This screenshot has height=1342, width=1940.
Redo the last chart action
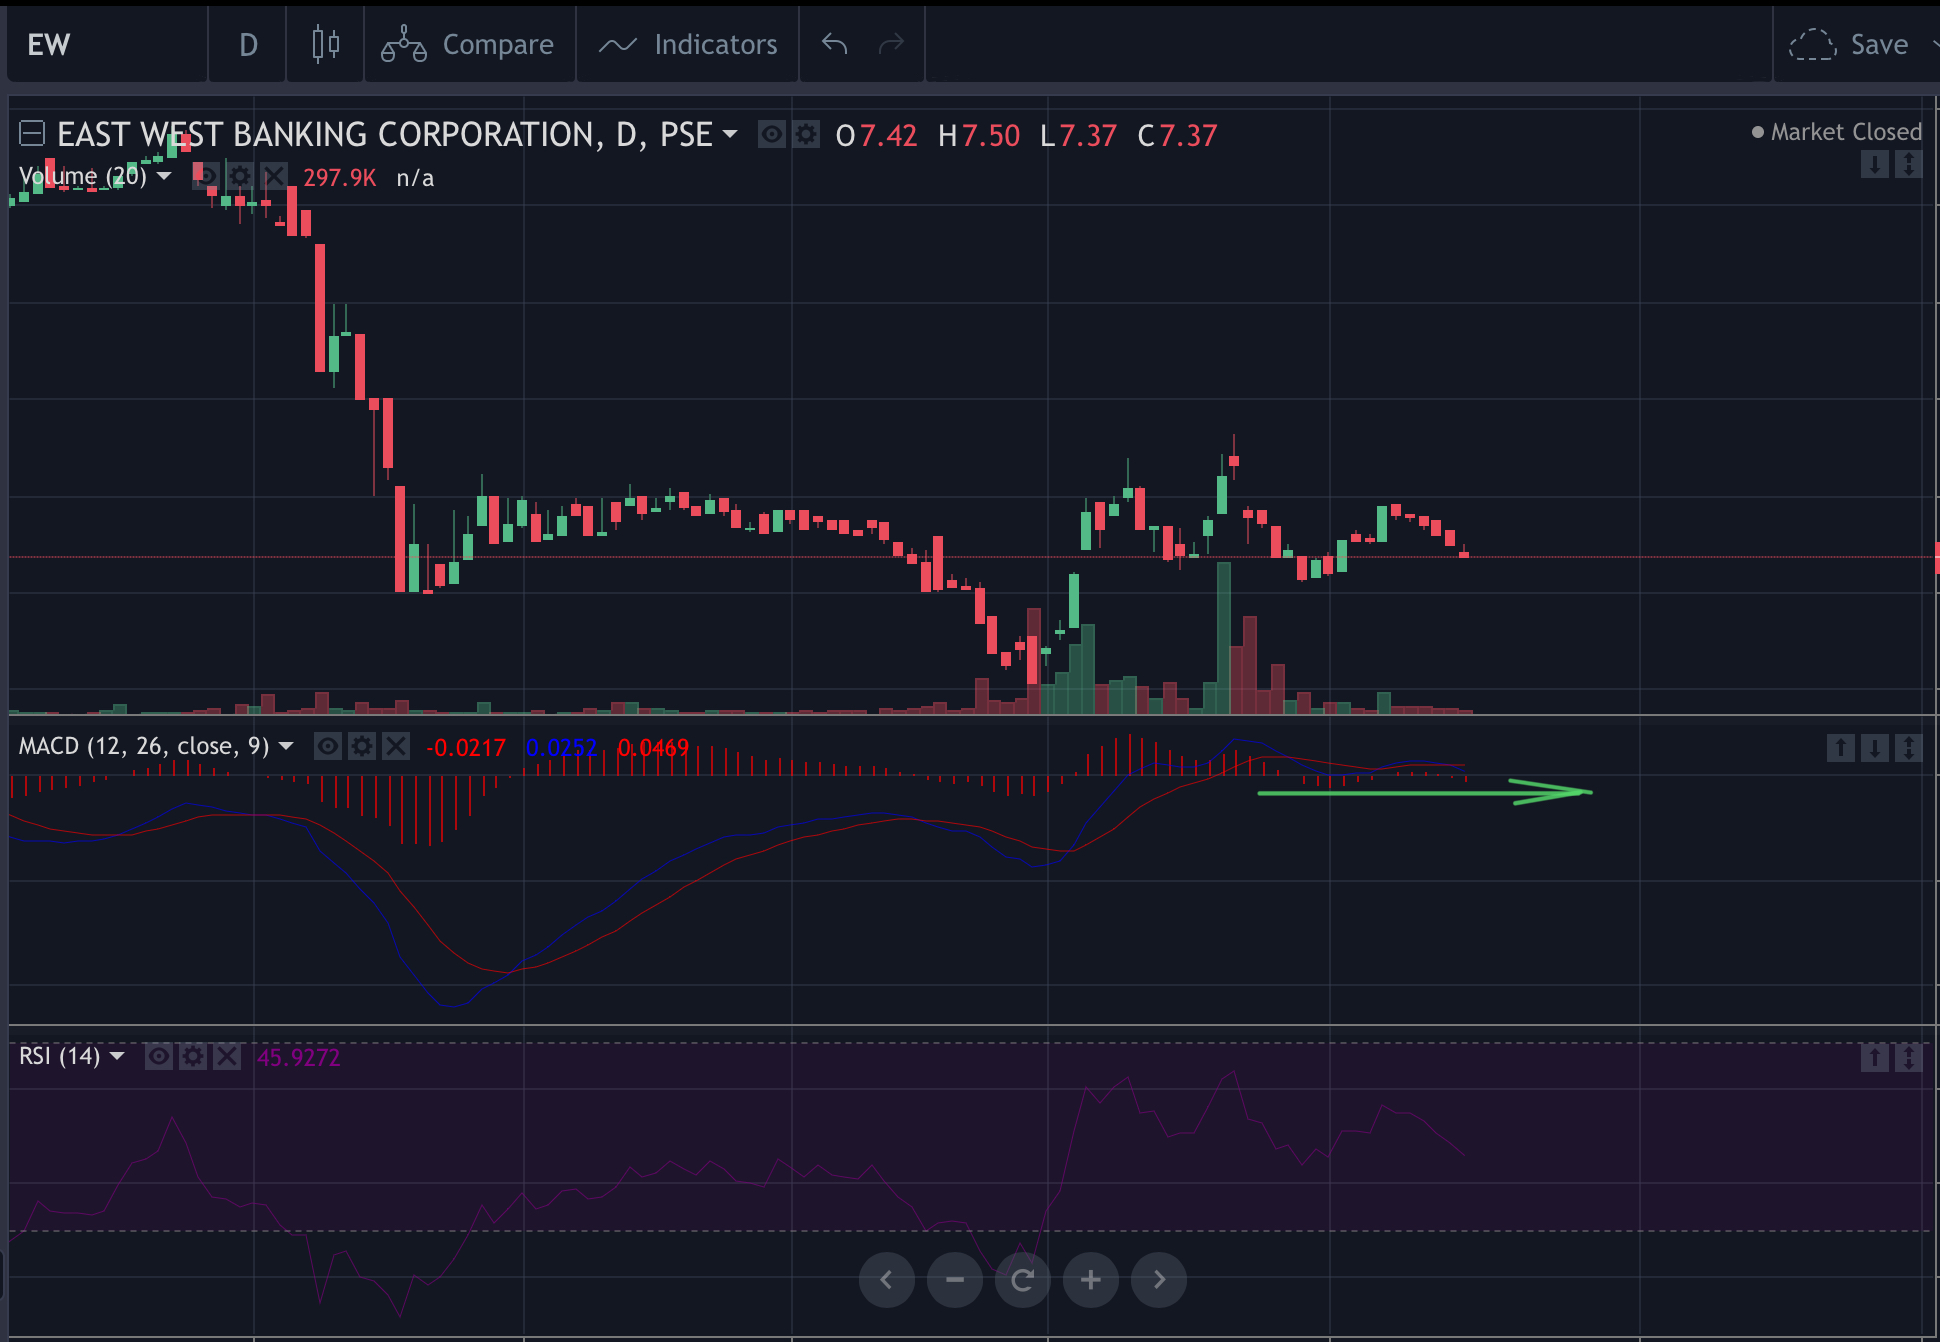click(890, 45)
